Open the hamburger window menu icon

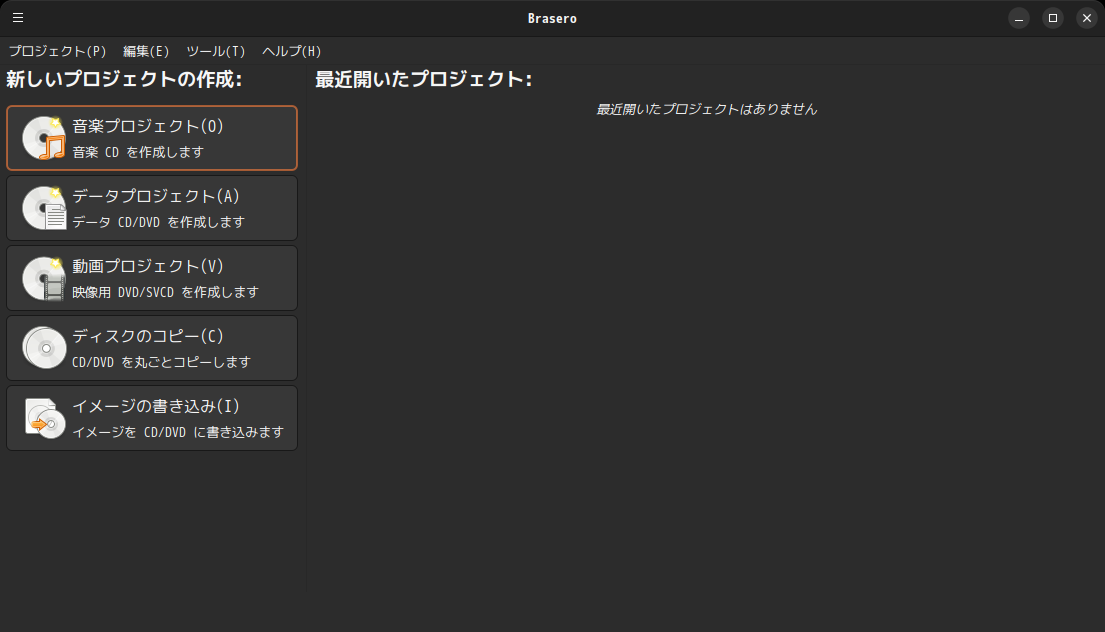(18, 18)
